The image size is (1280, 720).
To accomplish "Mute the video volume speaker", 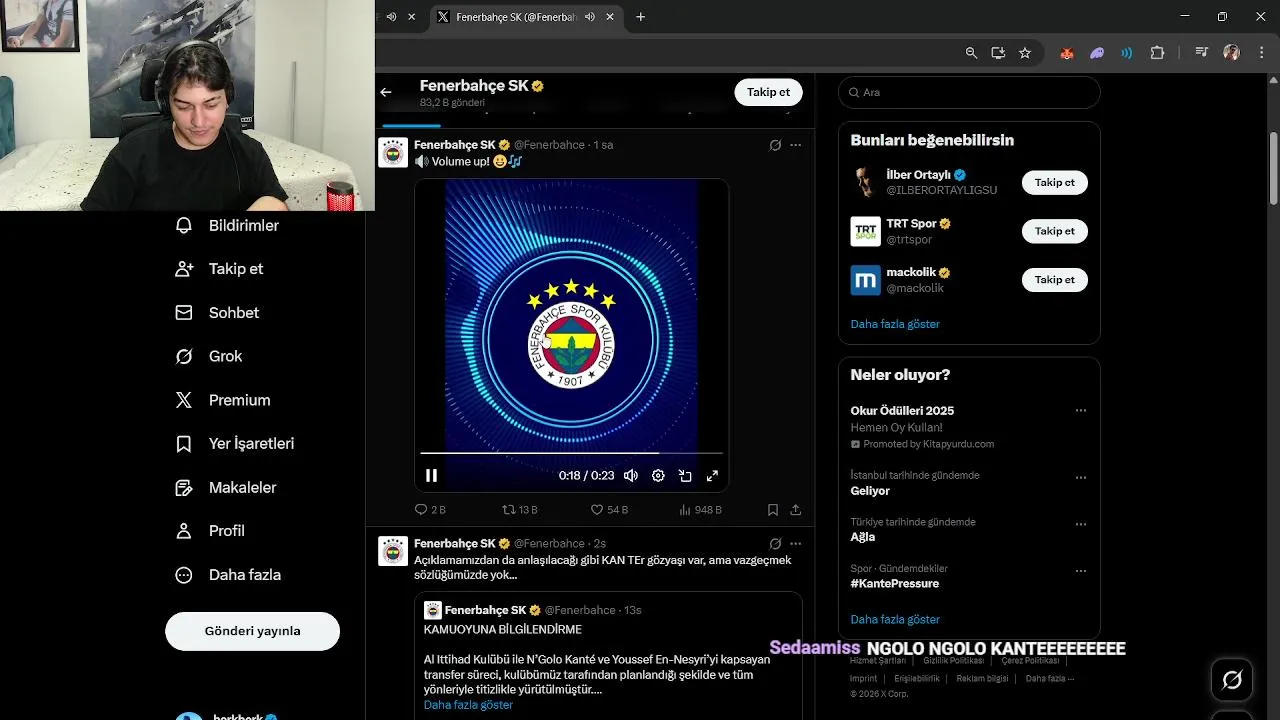I will [x=631, y=476].
